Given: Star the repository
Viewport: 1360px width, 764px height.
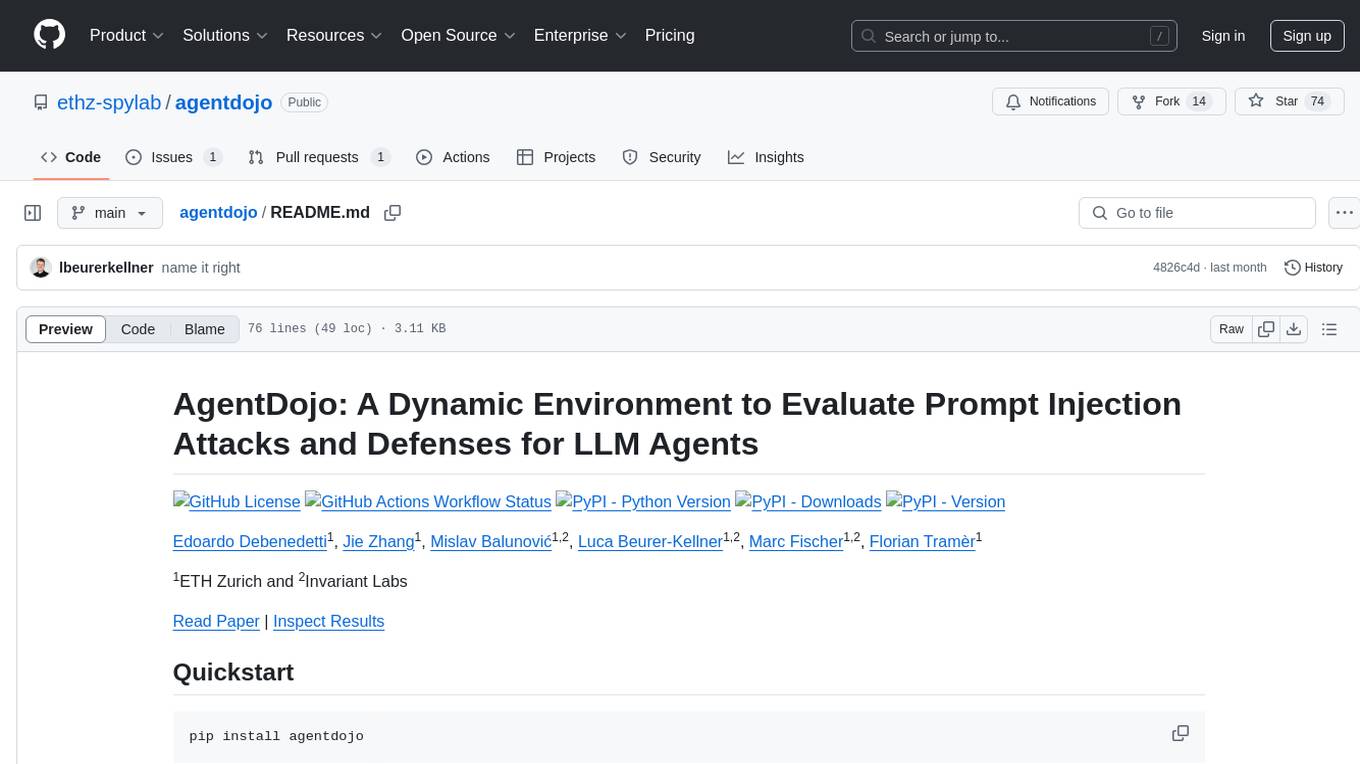Looking at the screenshot, I should pos(1289,101).
